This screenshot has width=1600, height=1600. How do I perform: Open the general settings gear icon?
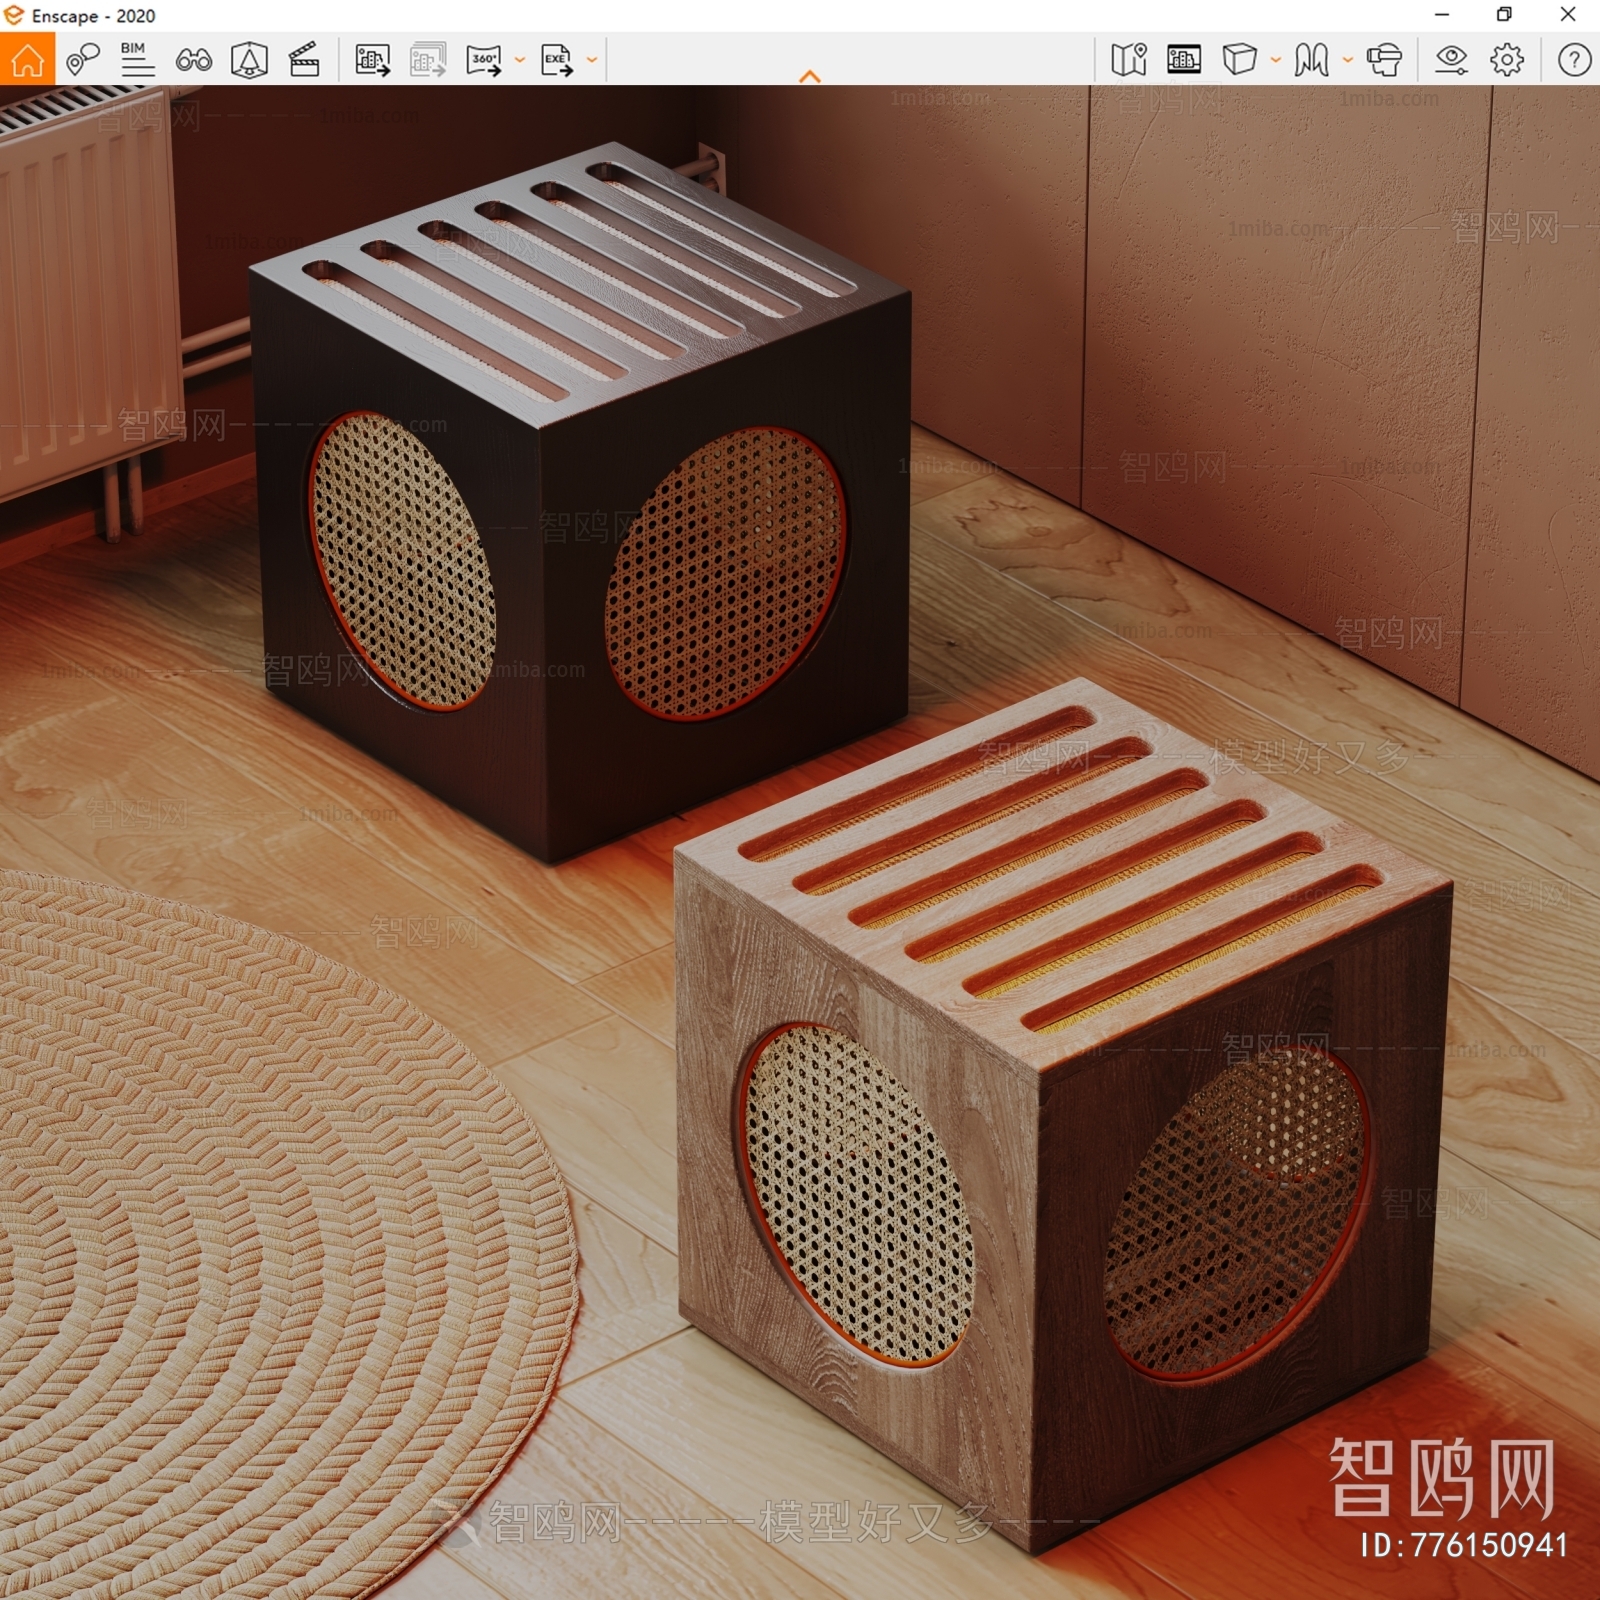(x=1507, y=60)
